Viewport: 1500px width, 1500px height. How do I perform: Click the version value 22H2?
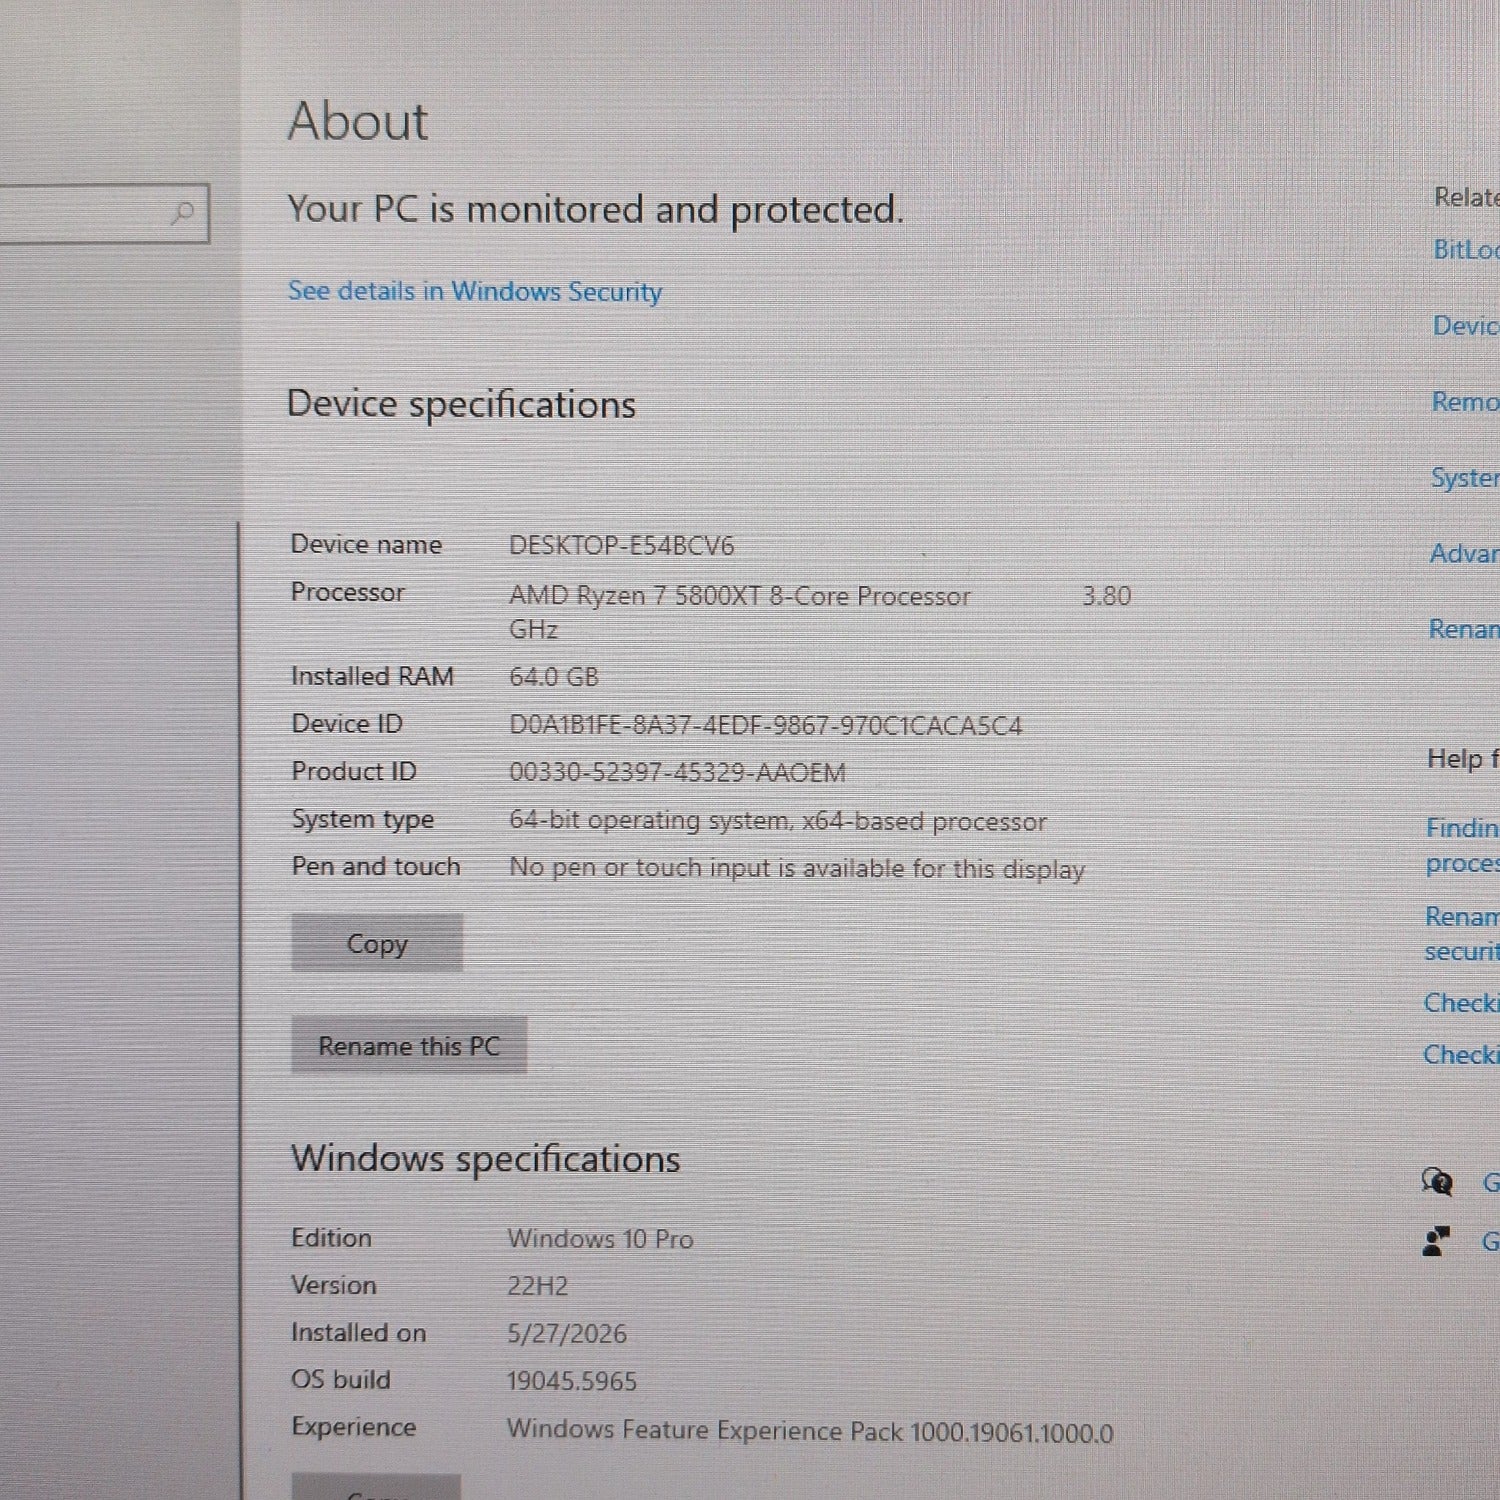[x=537, y=1286]
